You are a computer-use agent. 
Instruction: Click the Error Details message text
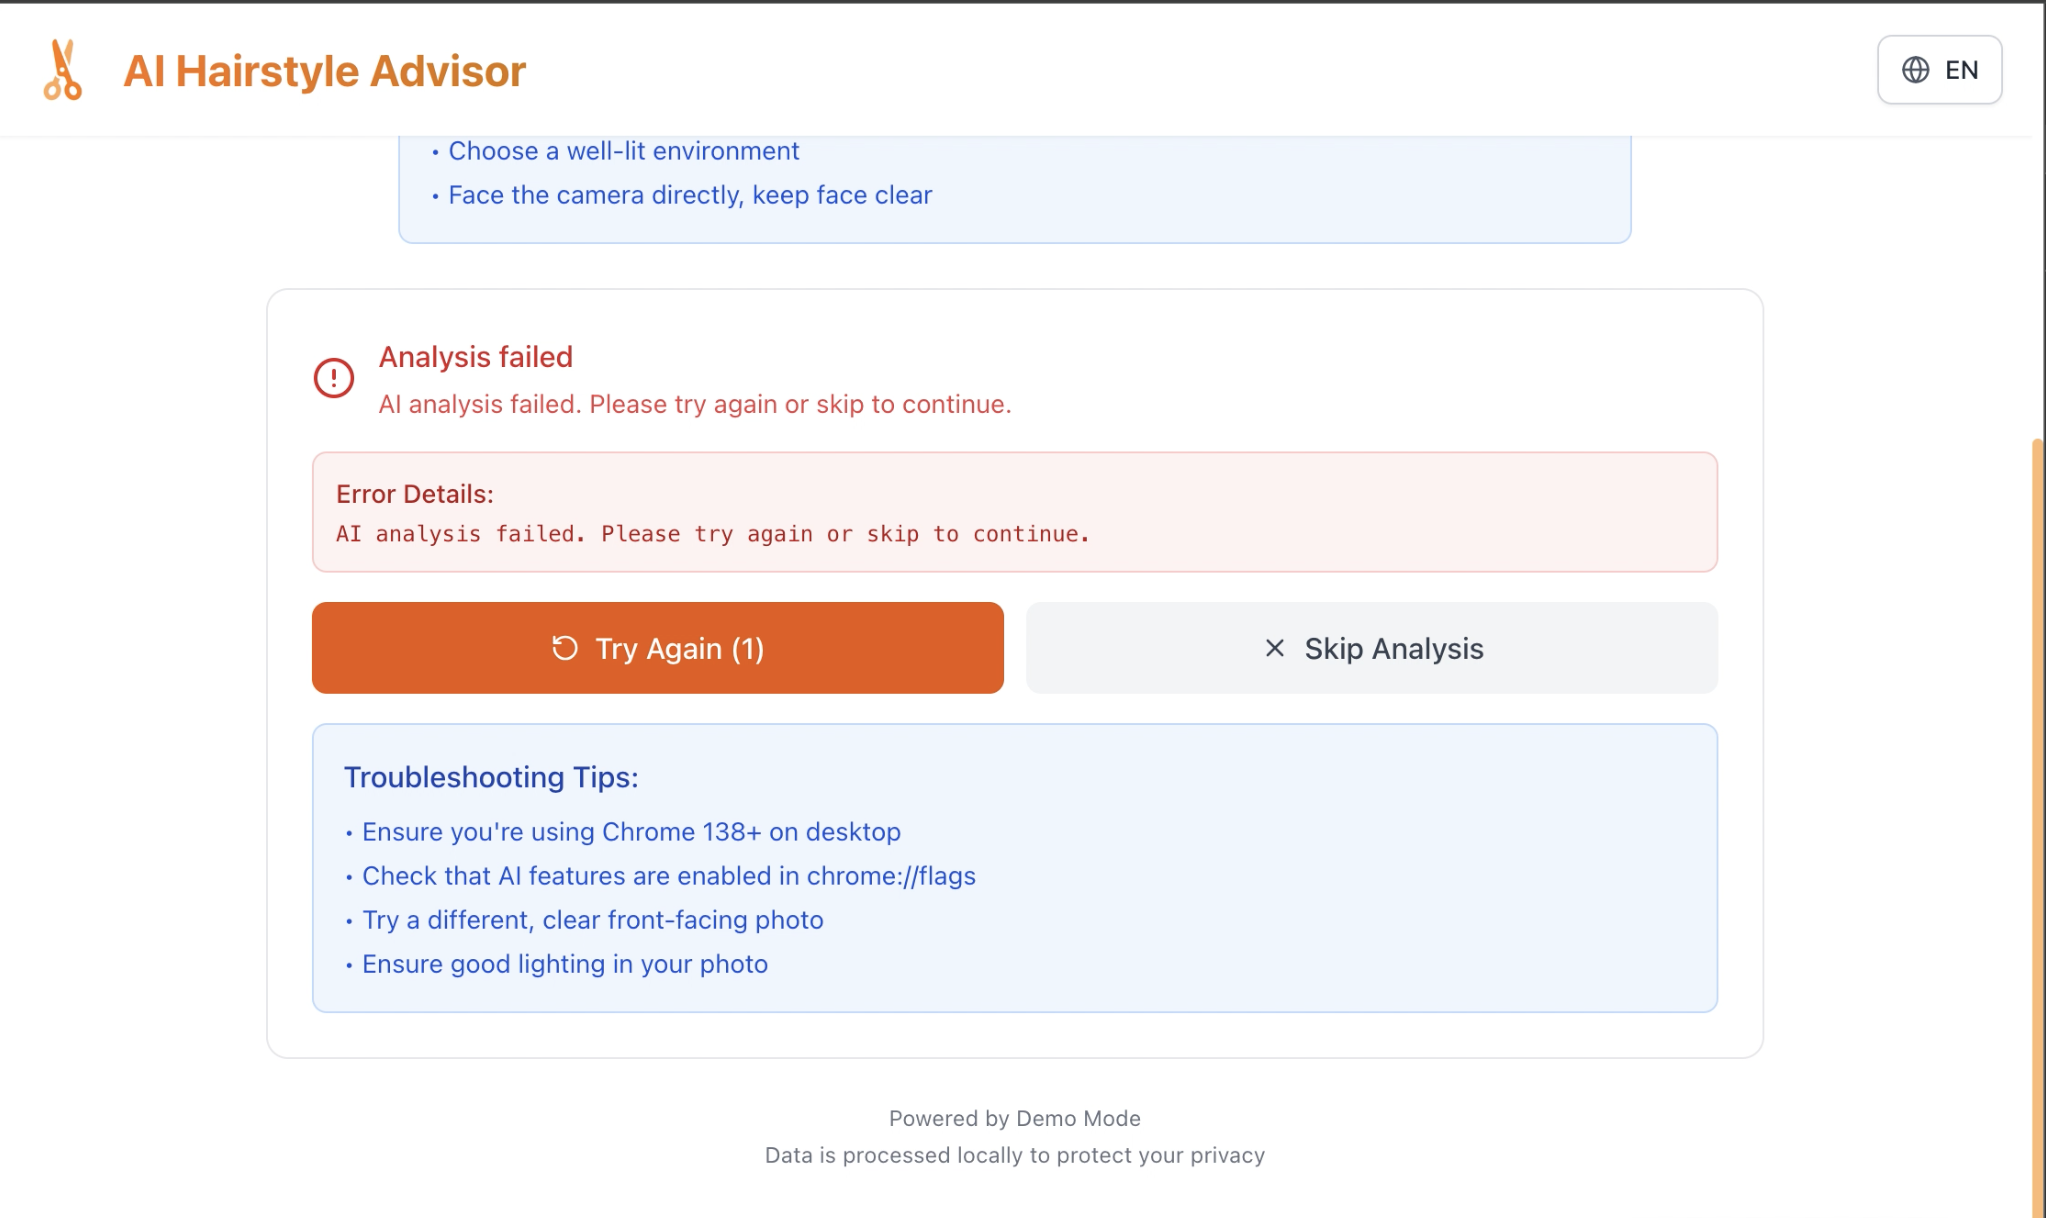tap(712, 534)
